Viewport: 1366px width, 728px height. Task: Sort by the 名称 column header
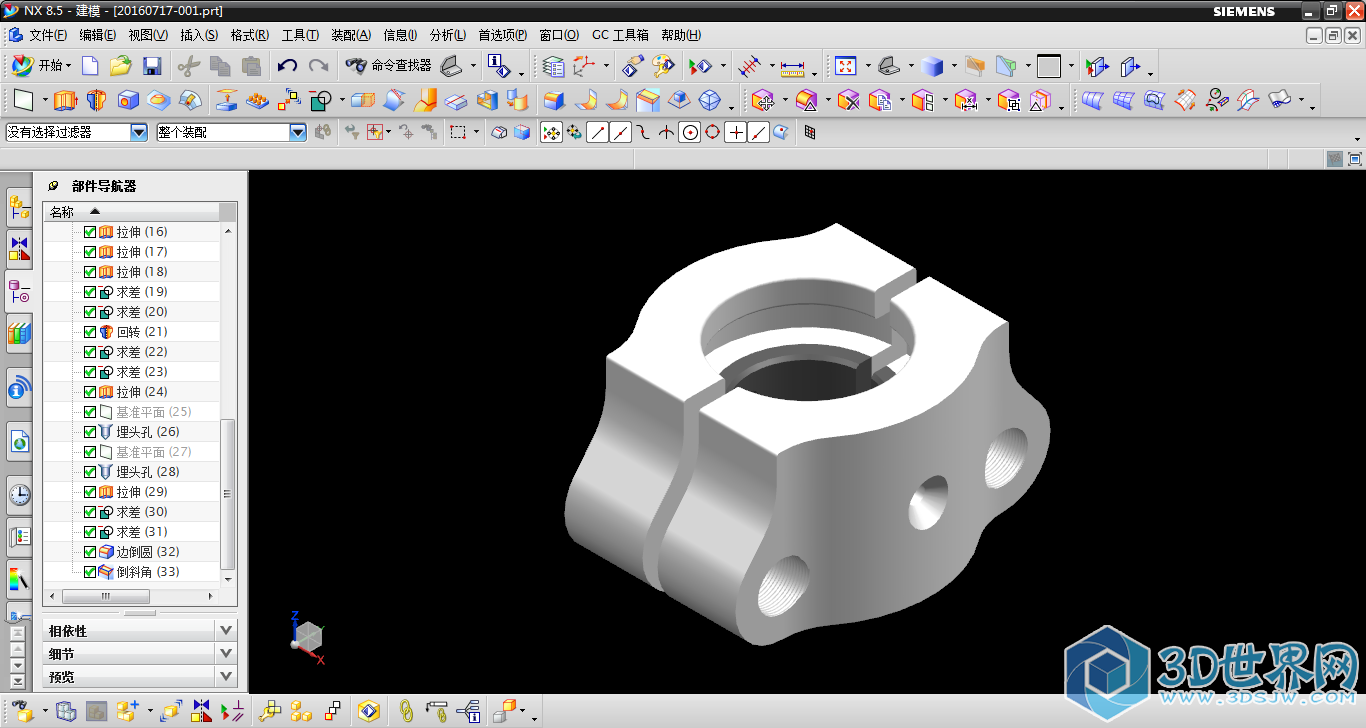(x=130, y=212)
